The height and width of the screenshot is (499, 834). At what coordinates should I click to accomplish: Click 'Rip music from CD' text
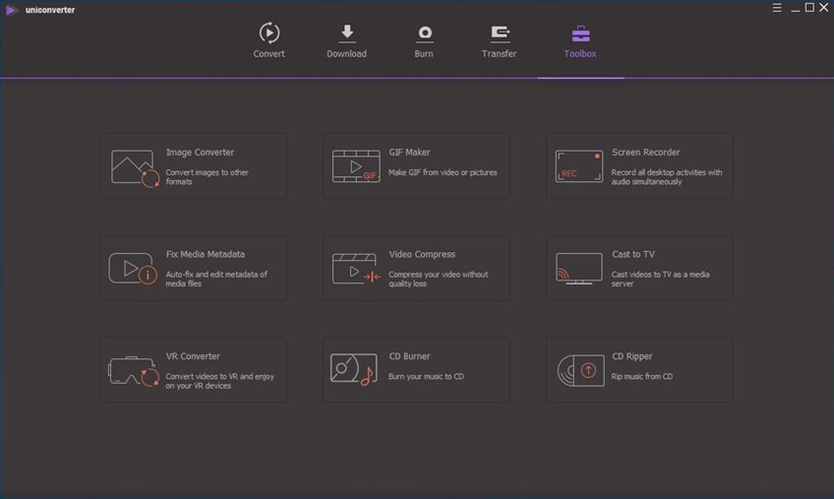[642, 377]
